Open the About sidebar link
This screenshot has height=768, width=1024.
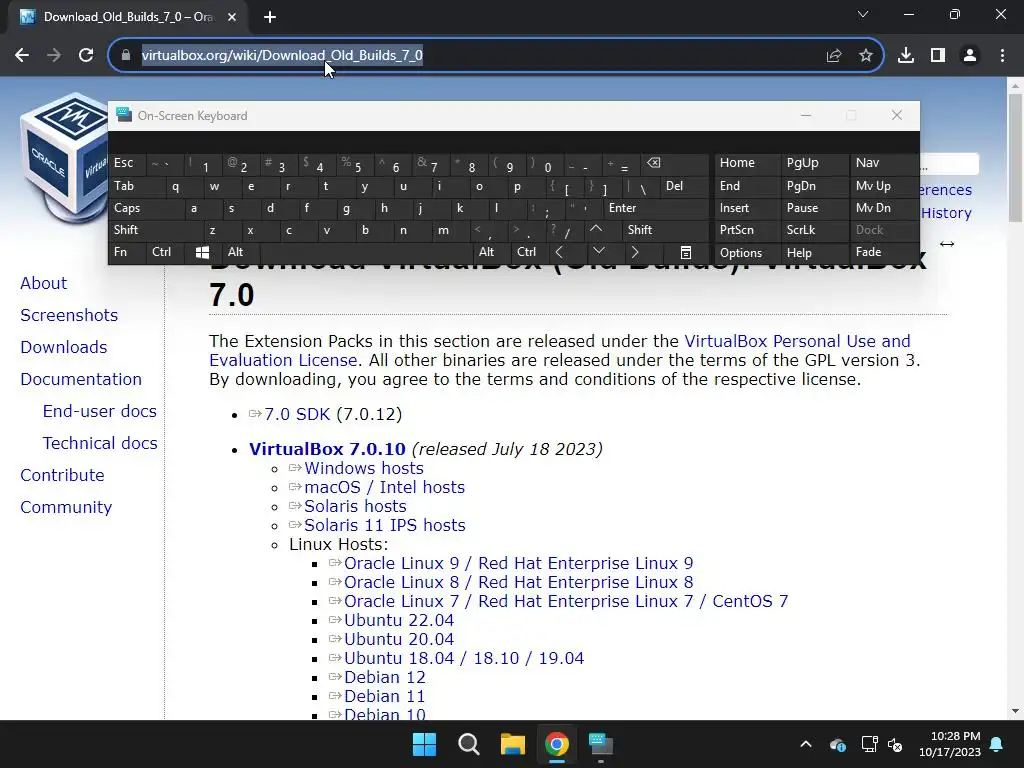[43, 283]
